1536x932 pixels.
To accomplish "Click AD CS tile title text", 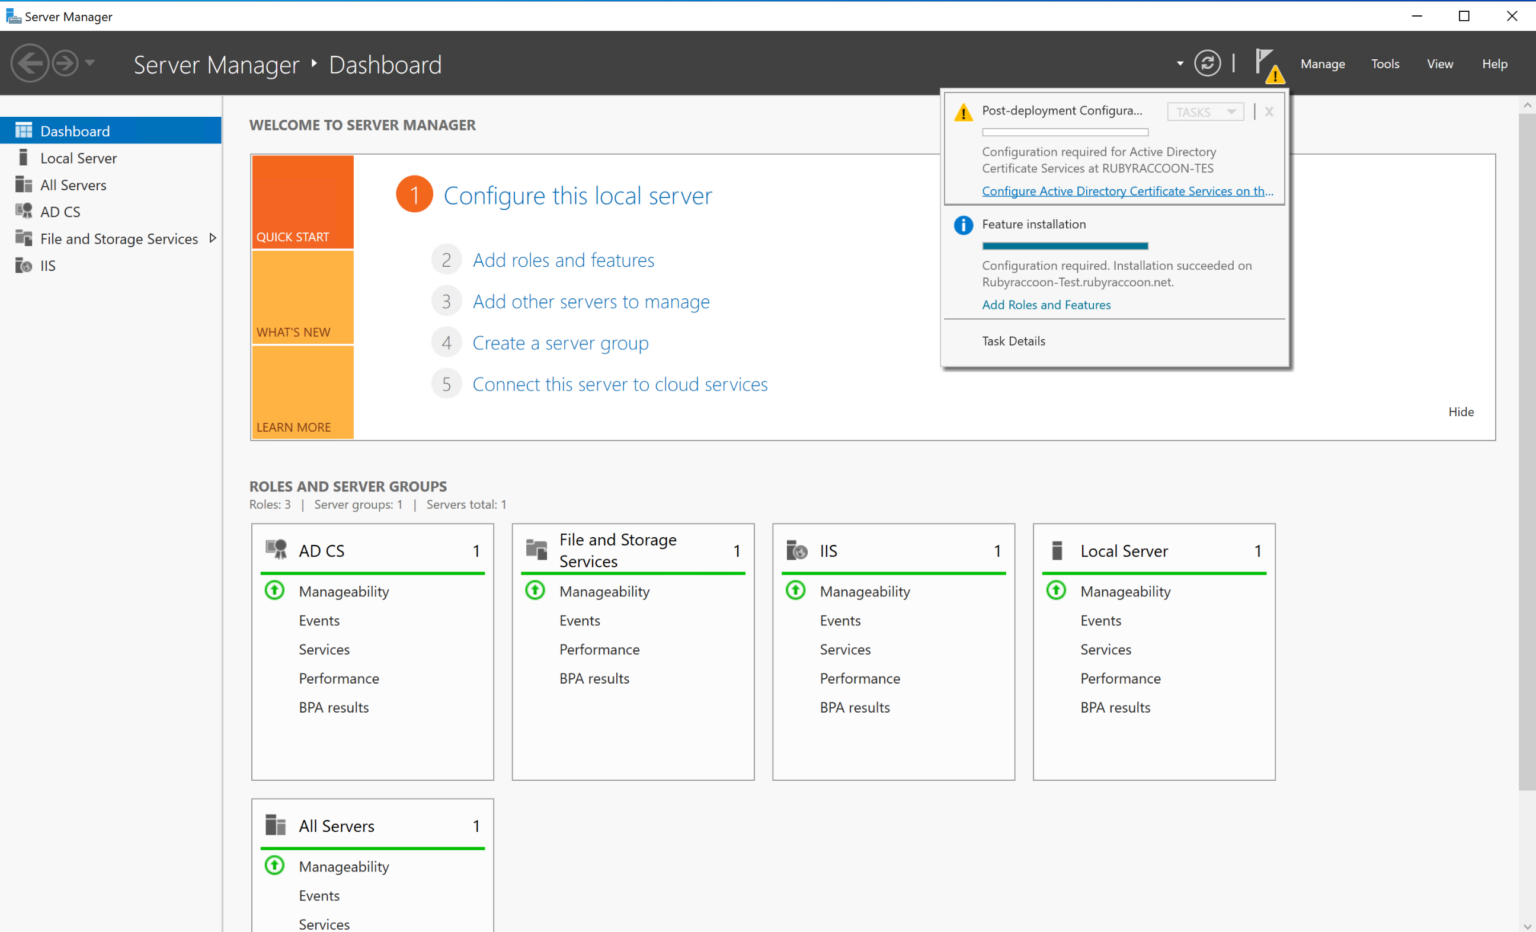I will (321, 551).
